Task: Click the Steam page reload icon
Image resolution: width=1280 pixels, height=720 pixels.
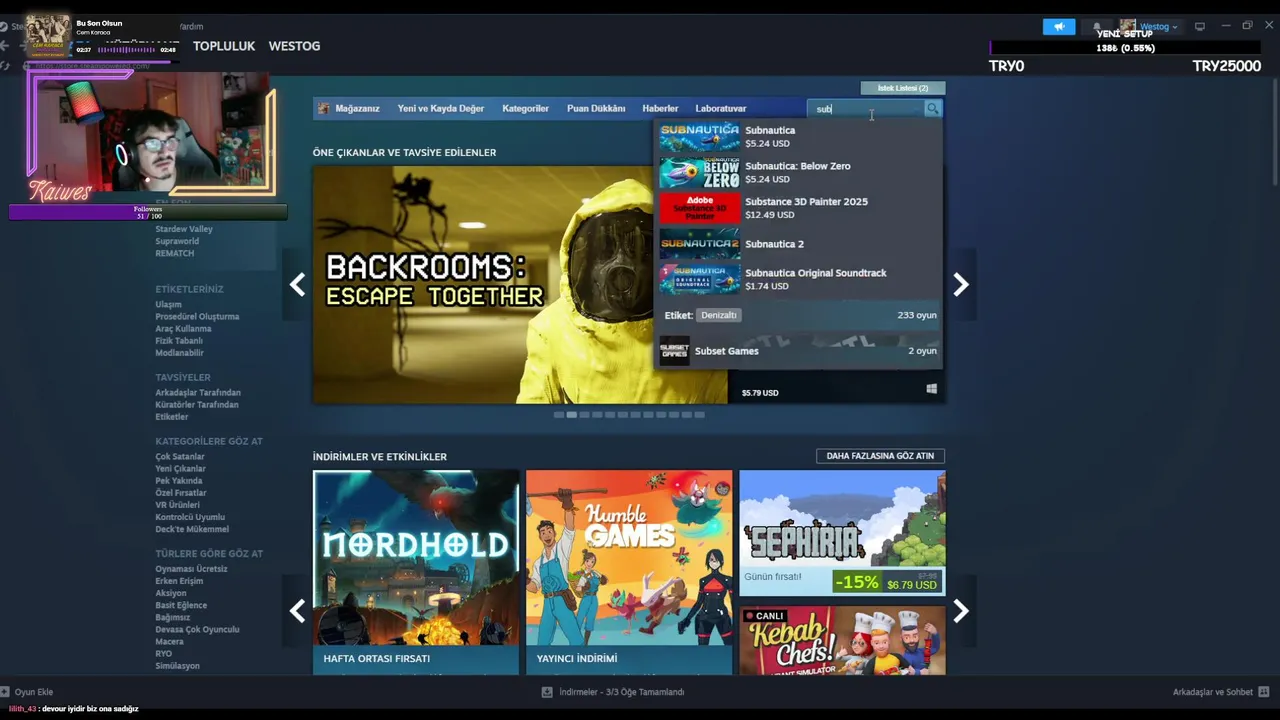Action: pyautogui.click(x=5, y=66)
